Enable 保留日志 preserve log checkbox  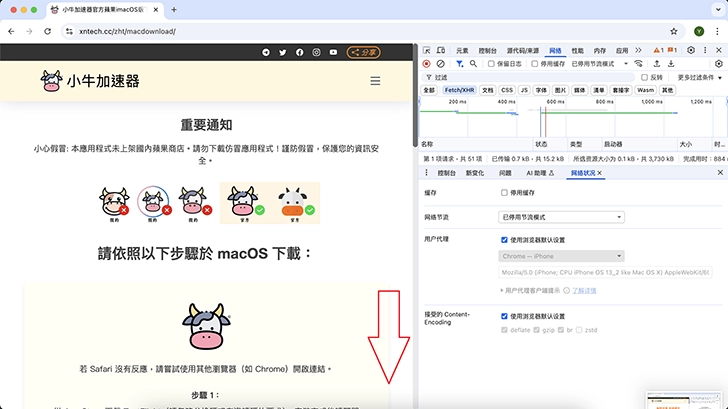point(491,64)
